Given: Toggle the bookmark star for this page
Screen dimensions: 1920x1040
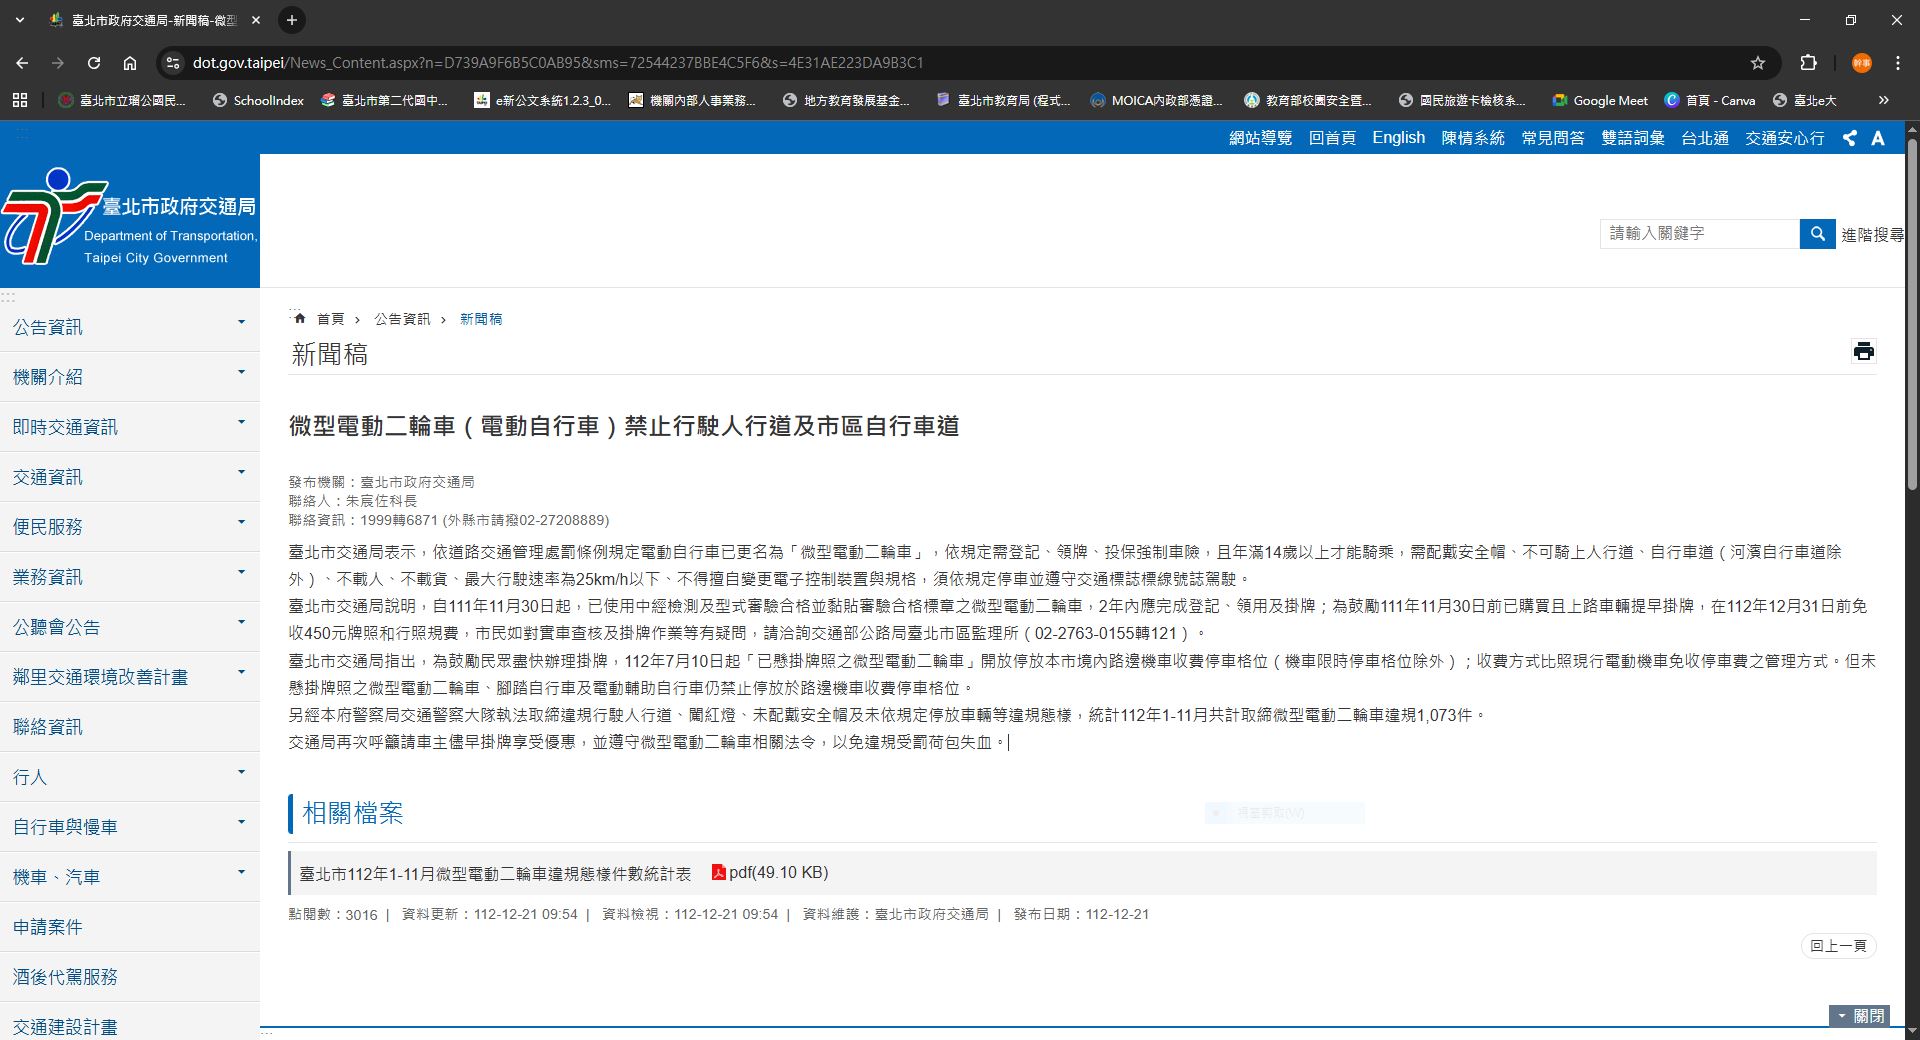Looking at the screenshot, I should (x=1758, y=62).
